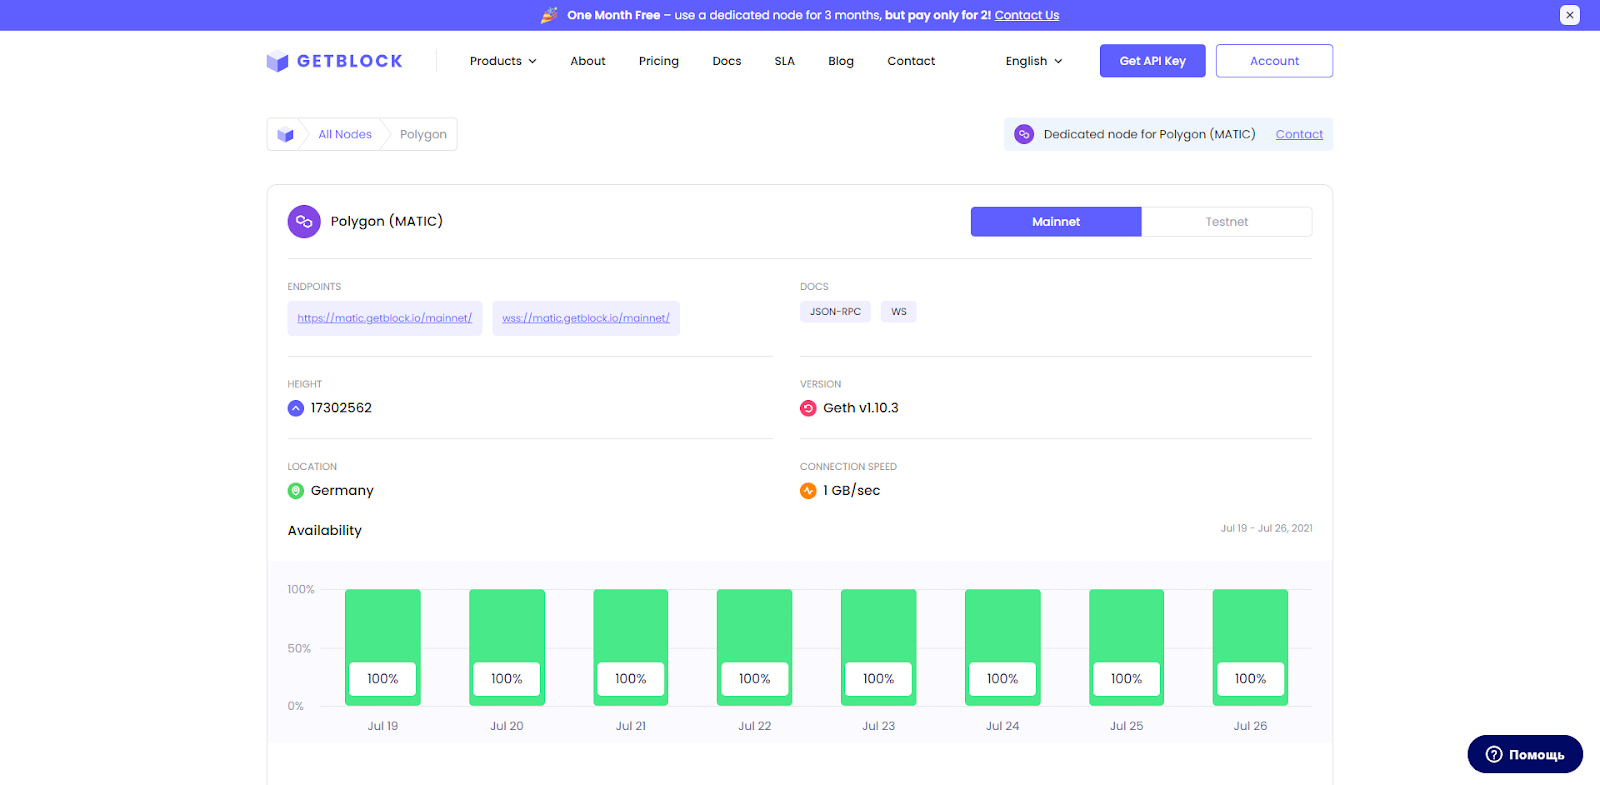Screen dimensions: 1600x785
Task: Click the Polygon icon in dedicated node banner
Action: [1024, 134]
